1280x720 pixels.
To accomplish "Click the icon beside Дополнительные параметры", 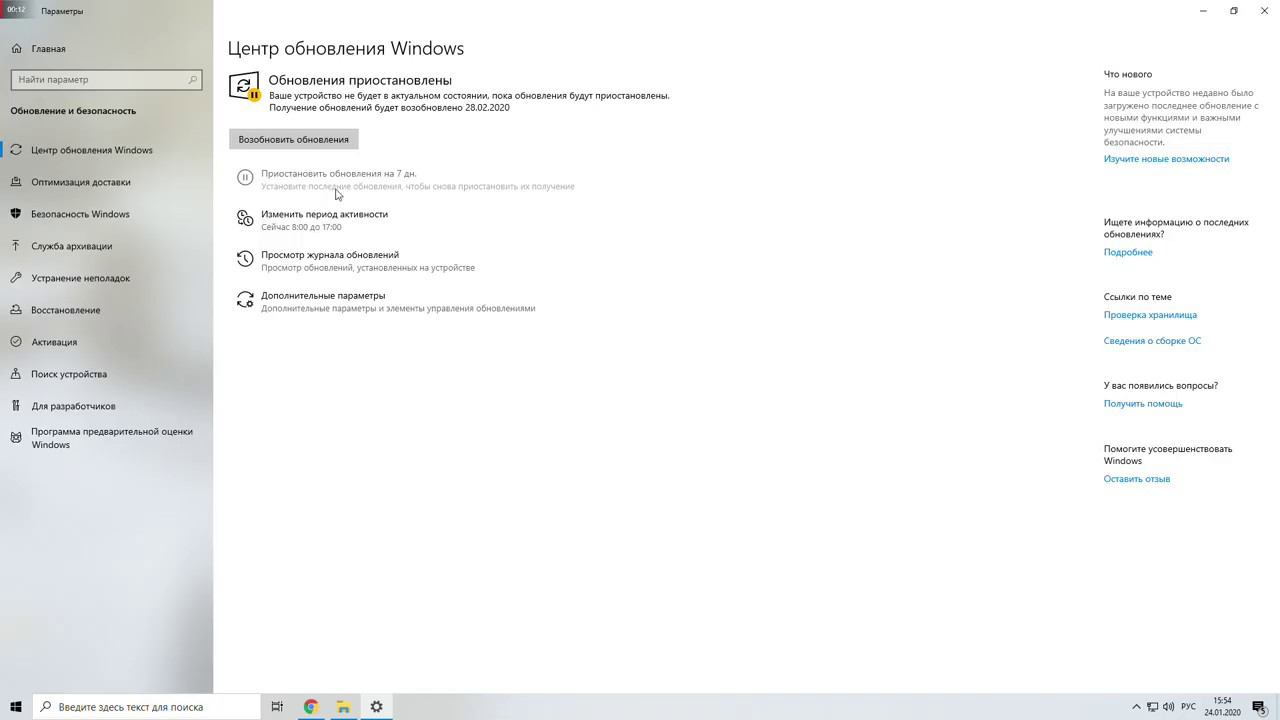I will (x=245, y=299).
